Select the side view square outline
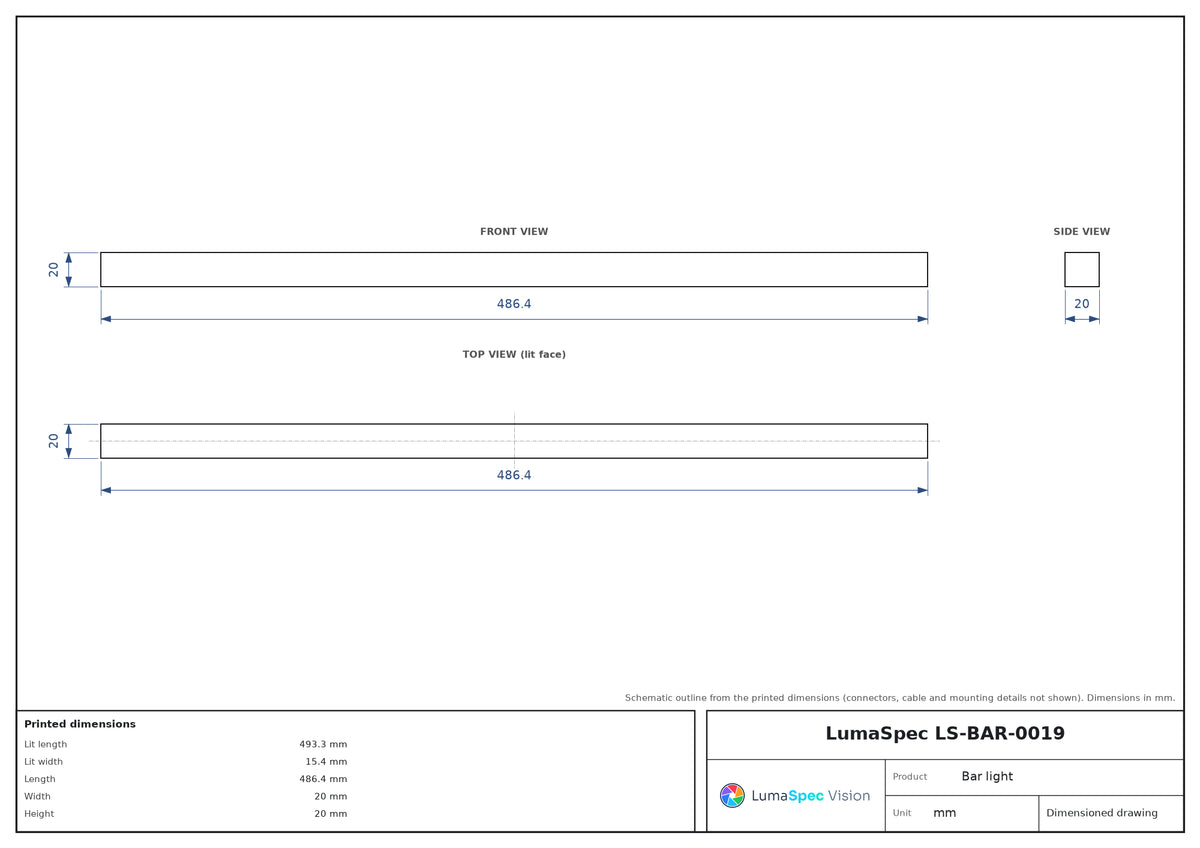This screenshot has width=1200, height=848. click(x=1082, y=270)
